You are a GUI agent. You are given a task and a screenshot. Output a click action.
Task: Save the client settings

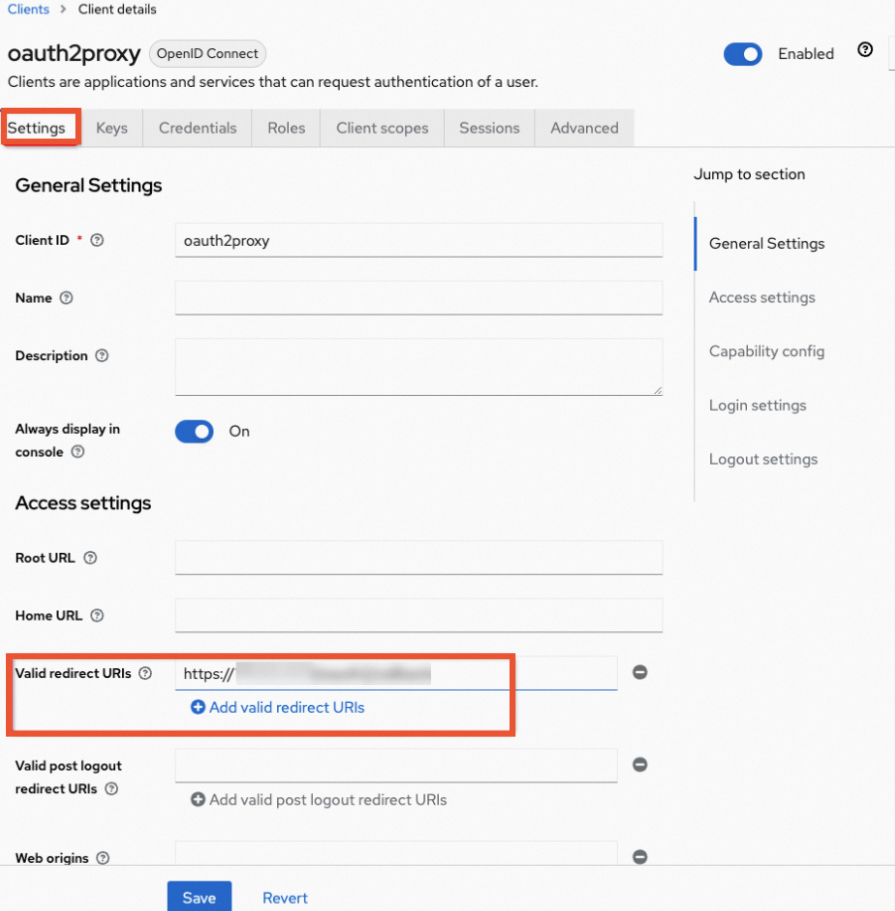click(x=199, y=897)
